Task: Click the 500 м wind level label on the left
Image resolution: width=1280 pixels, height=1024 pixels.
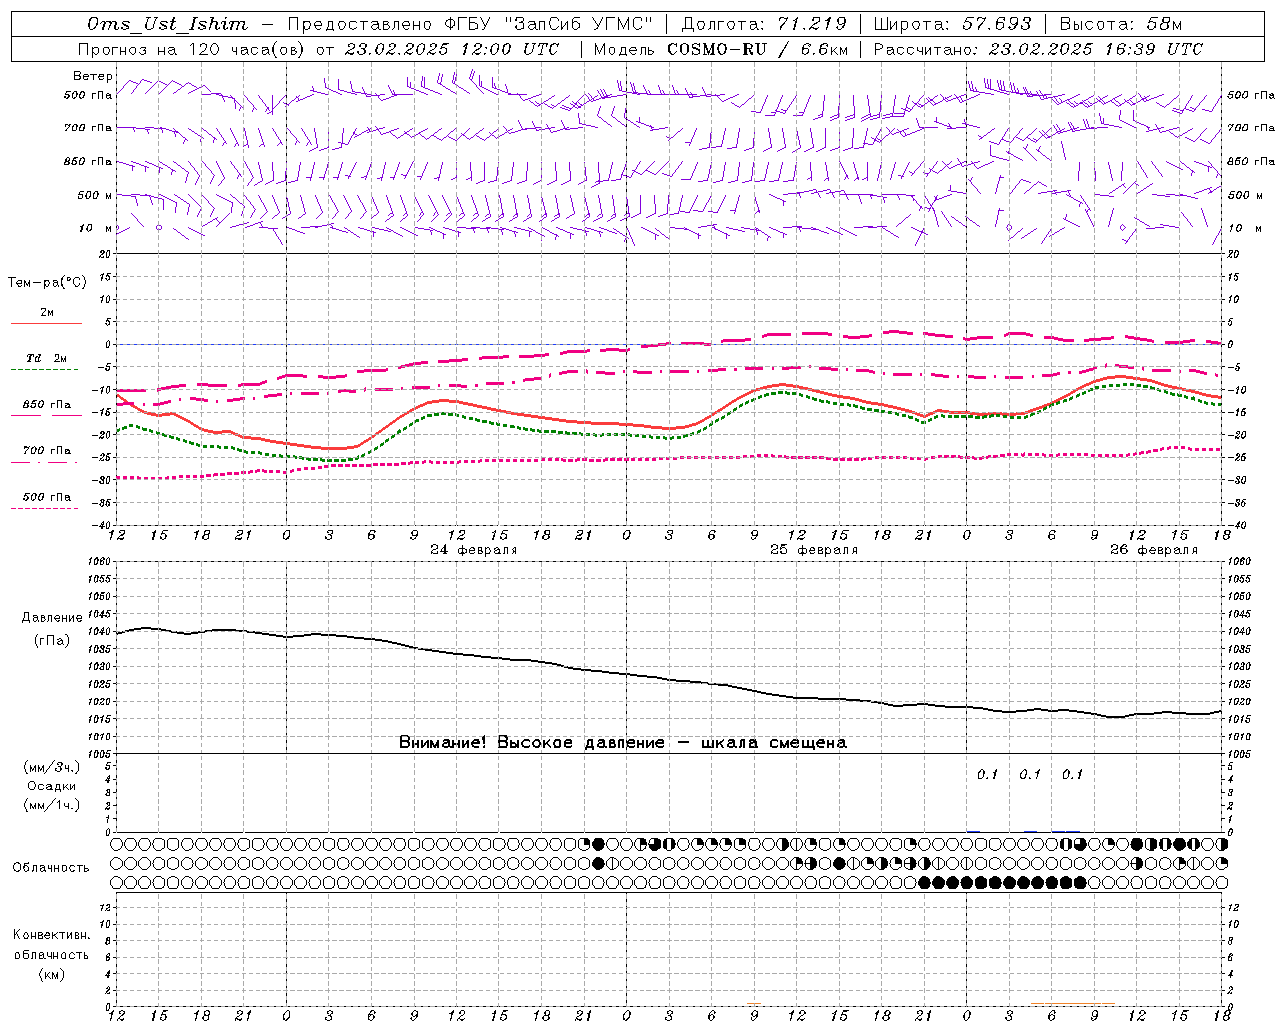Action: tap(96, 195)
